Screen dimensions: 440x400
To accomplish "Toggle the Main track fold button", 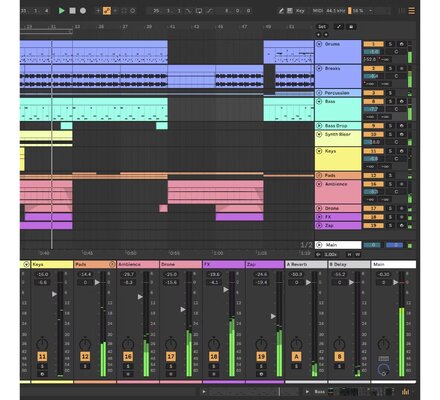I will pyautogui.click(x=319, y=245).
